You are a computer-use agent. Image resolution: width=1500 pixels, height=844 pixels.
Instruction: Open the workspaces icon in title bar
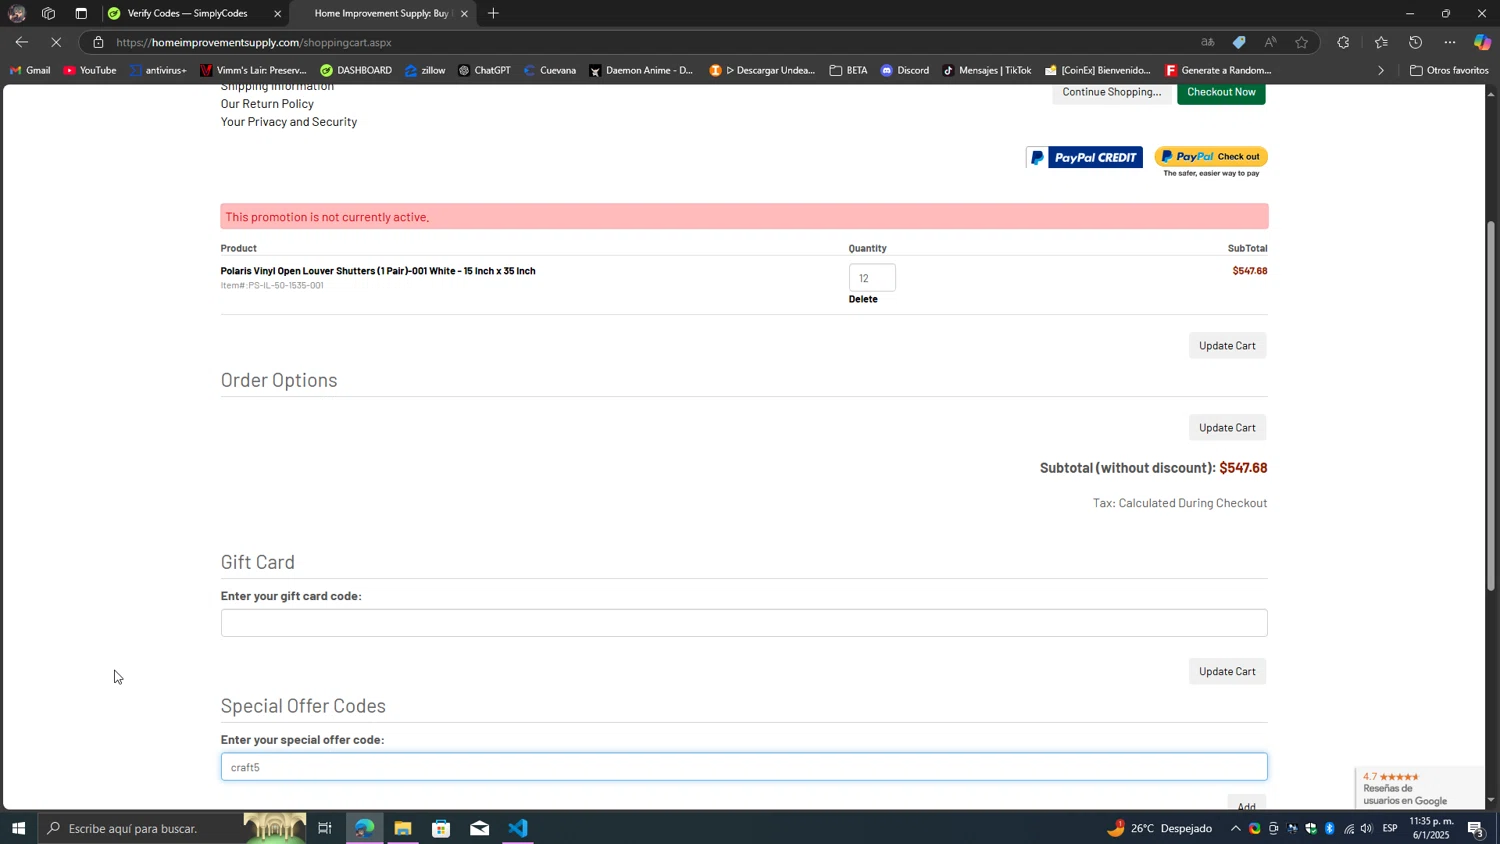[48, 14]
